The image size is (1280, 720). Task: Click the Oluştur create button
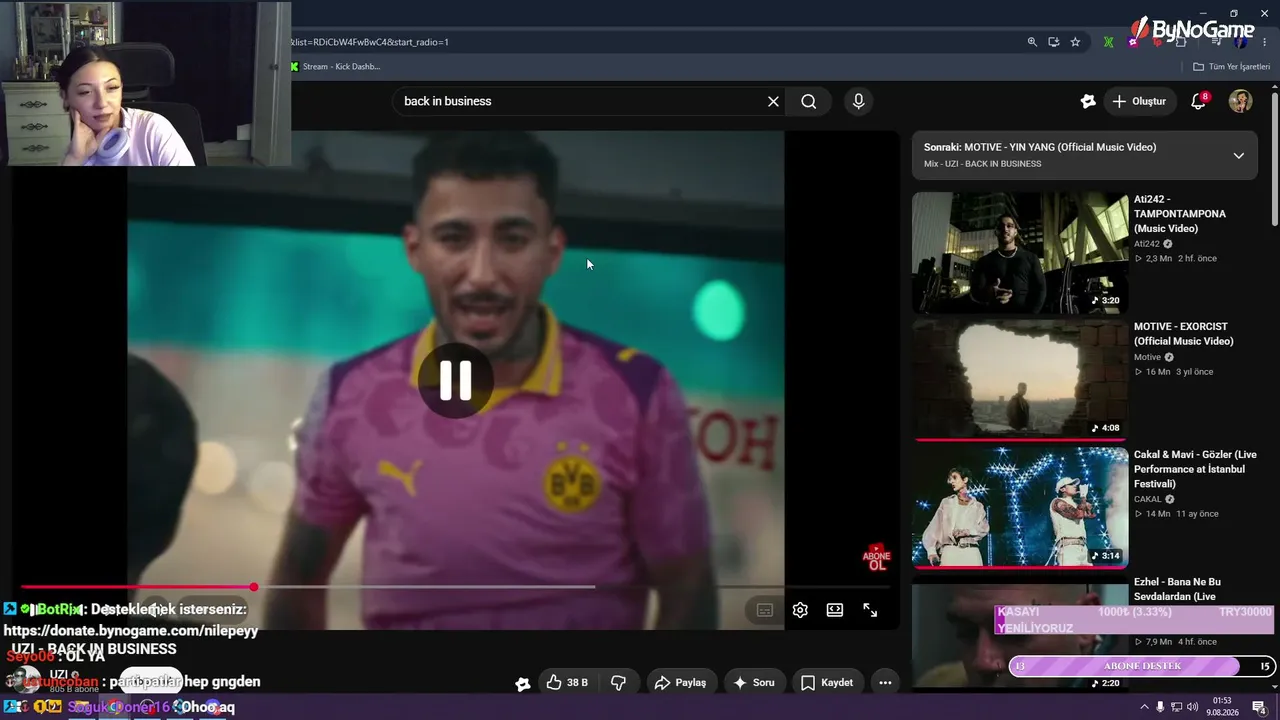(x=1139, y=101)
